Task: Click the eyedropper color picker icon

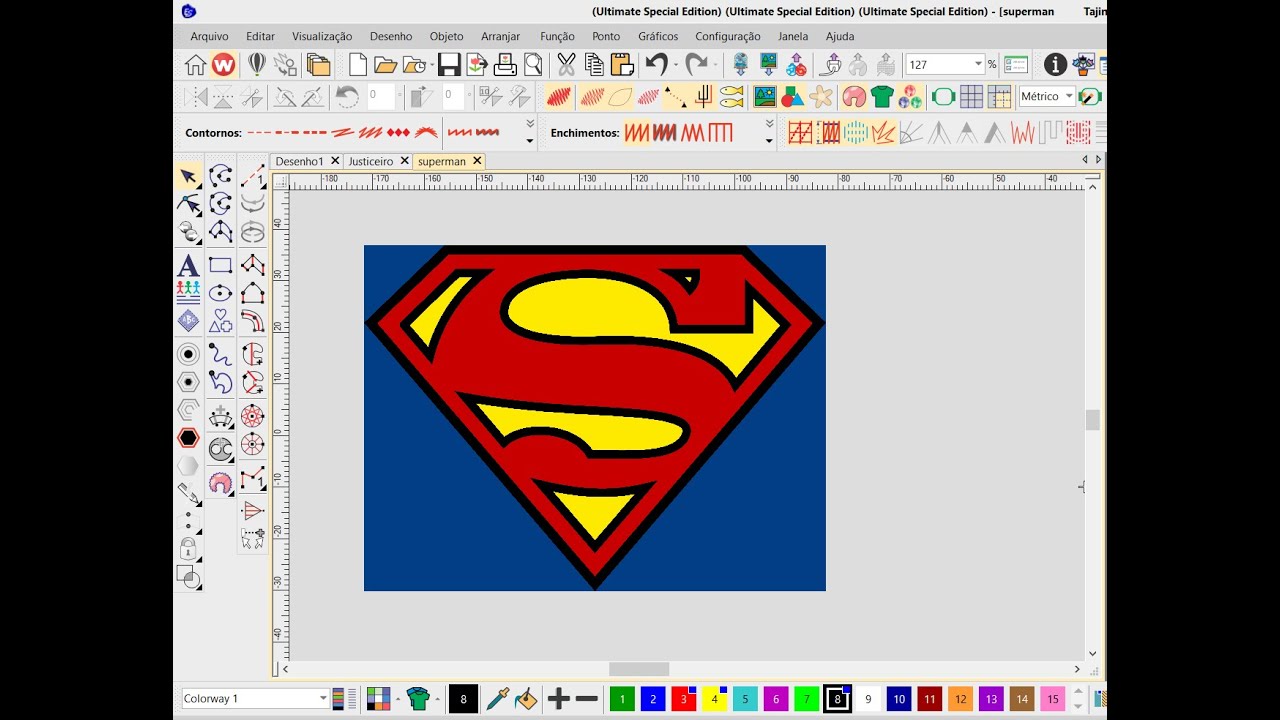Action: point(498,699)
